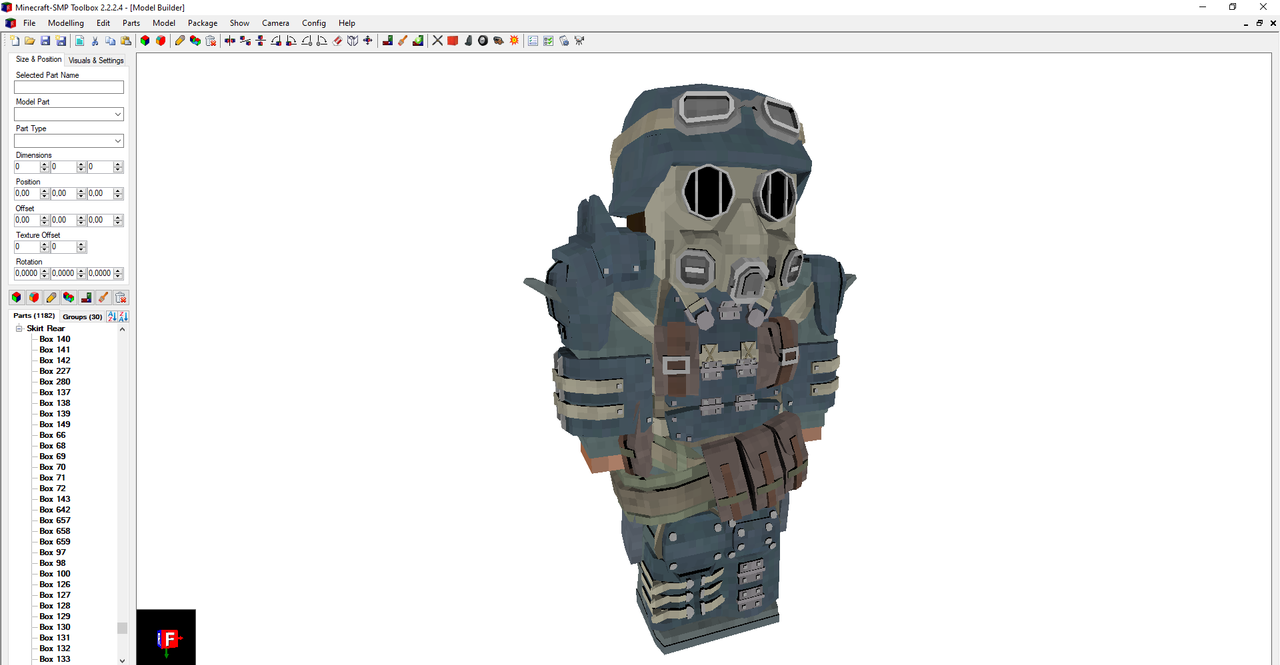Select Box 642 in the parts tree
The width and height of the screenshot is (1280, 665).
(54, 510)
